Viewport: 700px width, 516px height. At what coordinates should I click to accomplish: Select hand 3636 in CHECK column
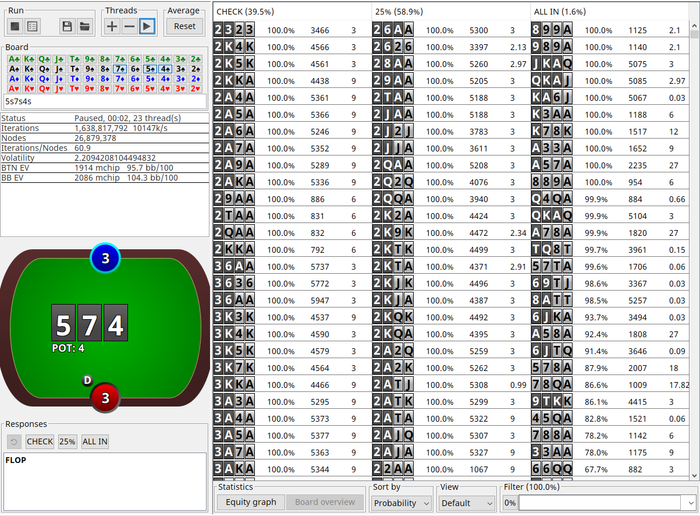pos(234,283)
